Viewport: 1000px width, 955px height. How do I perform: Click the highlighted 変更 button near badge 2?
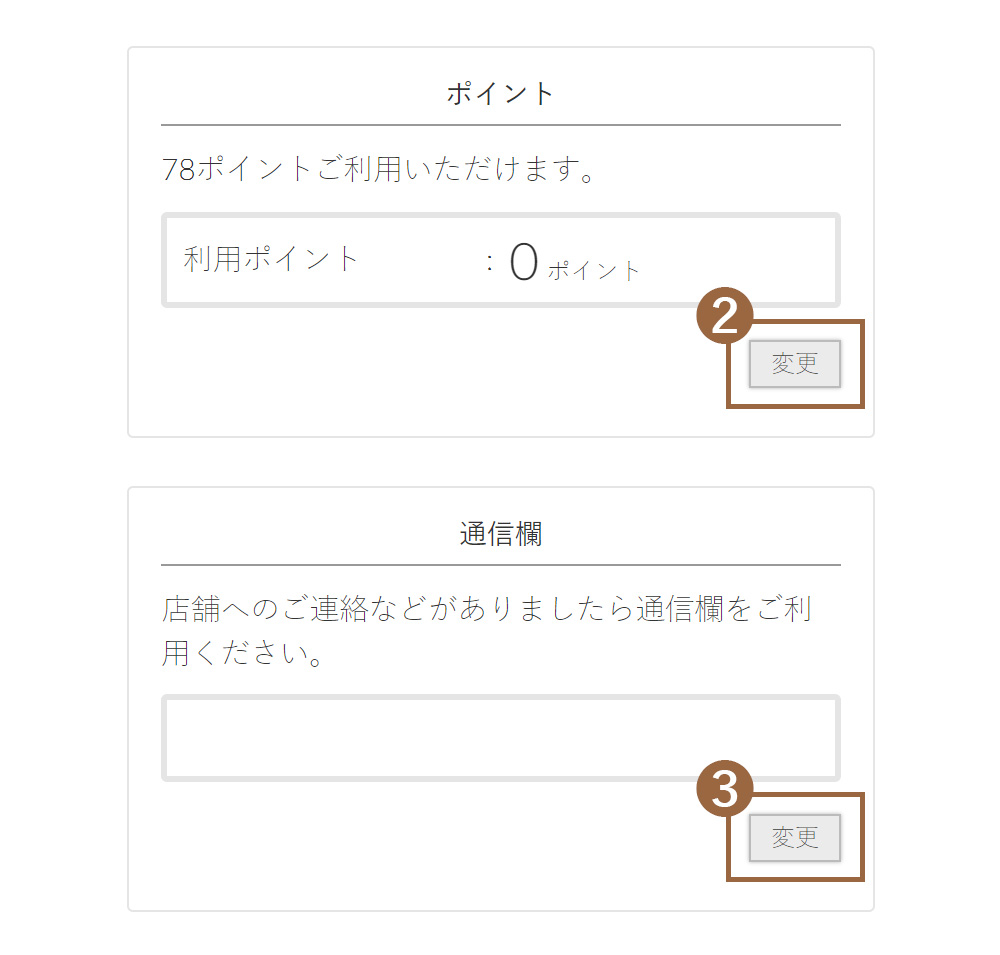pos(795,364)
